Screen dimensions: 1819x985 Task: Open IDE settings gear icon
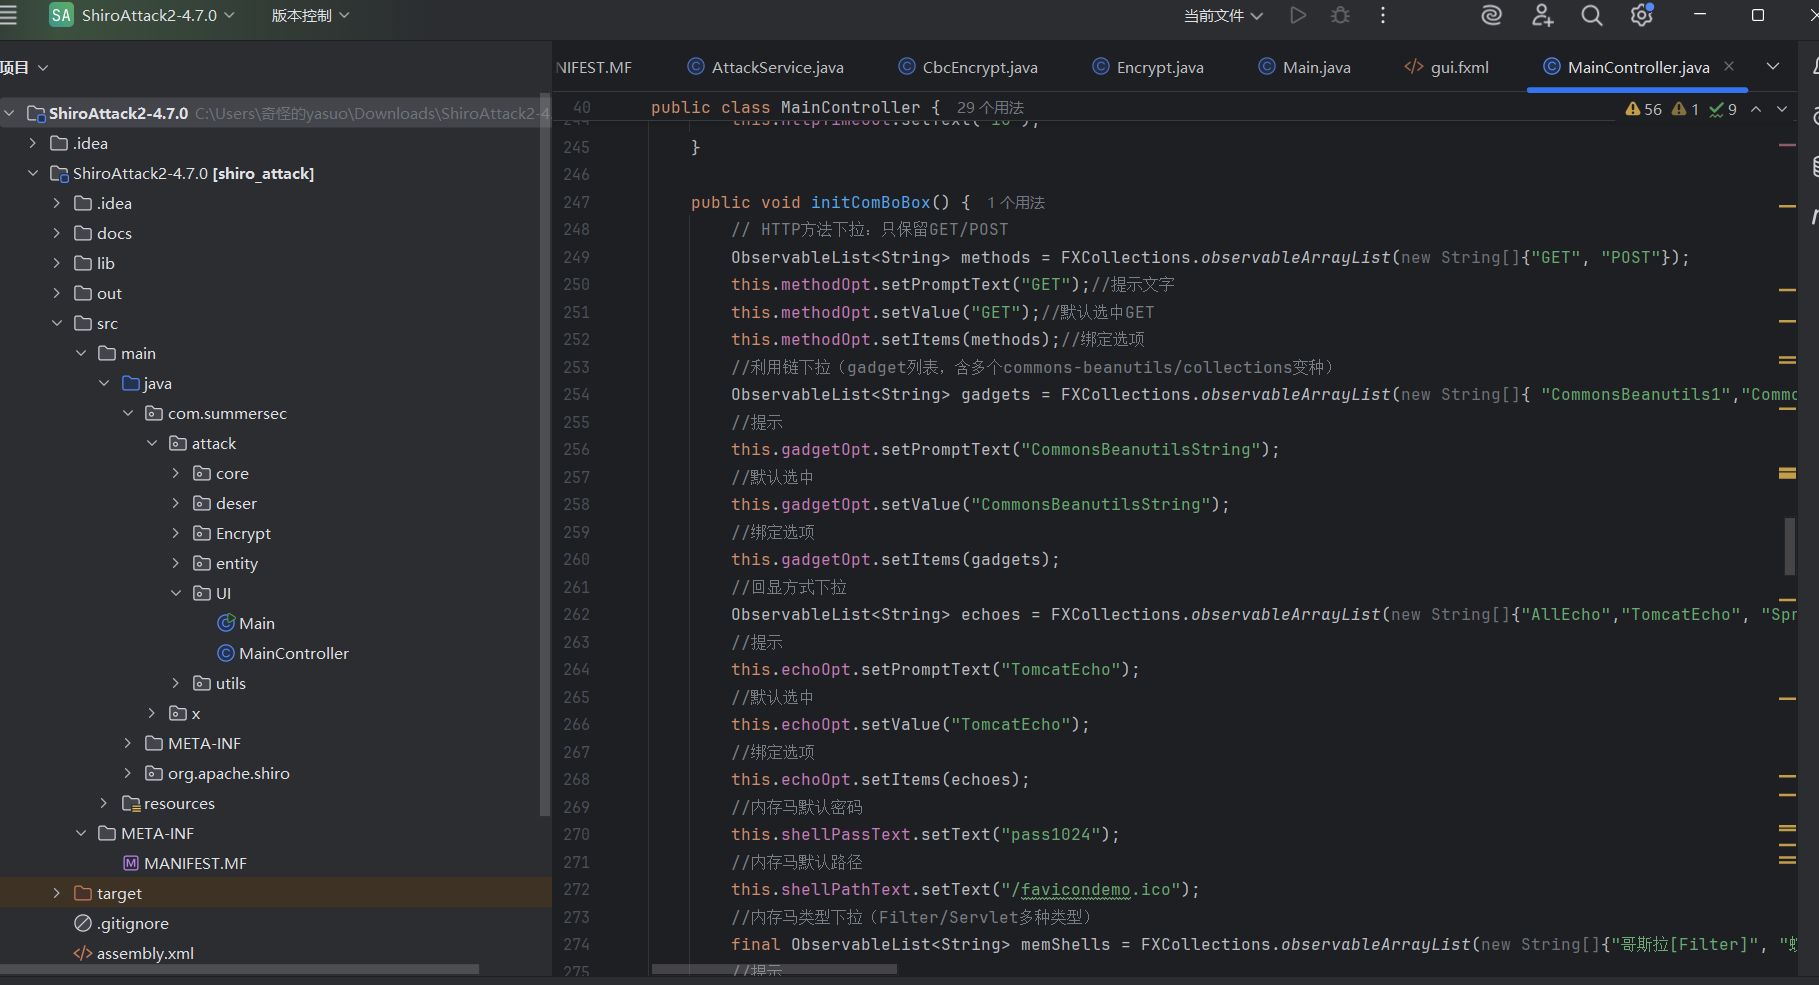[x=1641, y=15]
